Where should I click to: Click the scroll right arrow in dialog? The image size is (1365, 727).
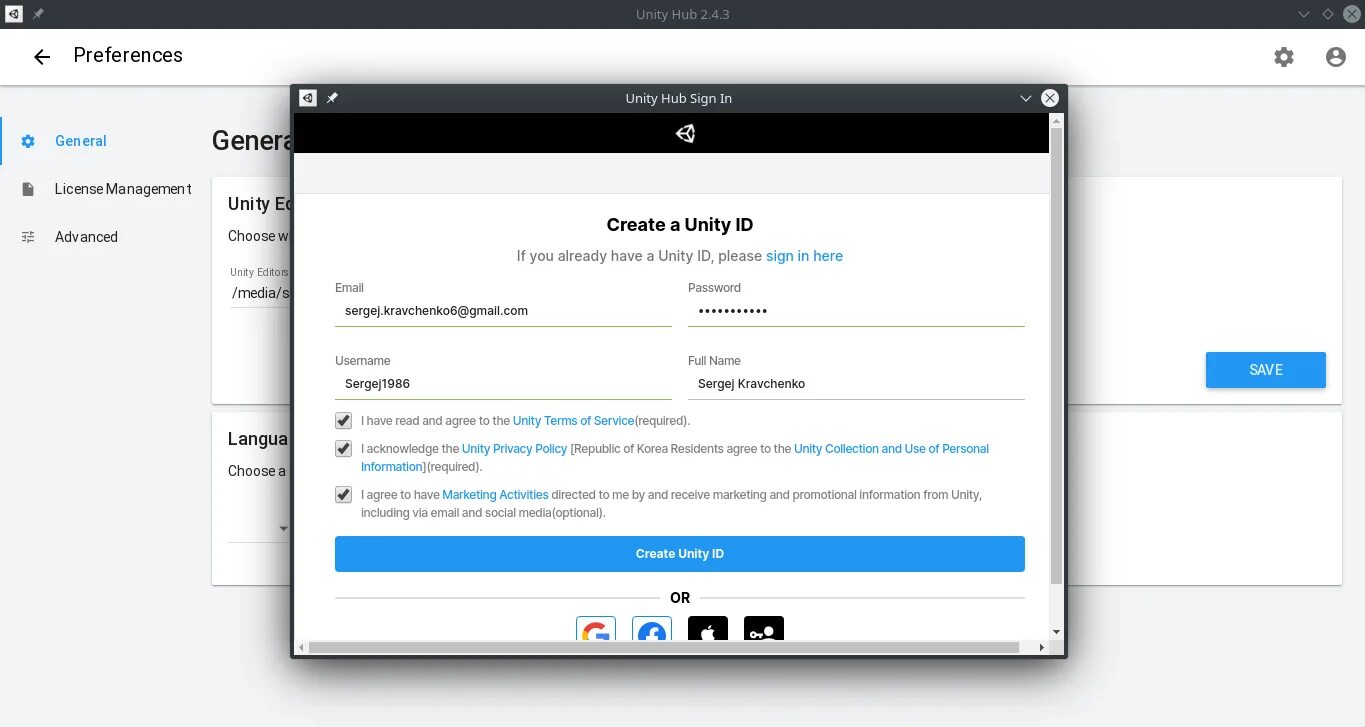click(1041, 648)
